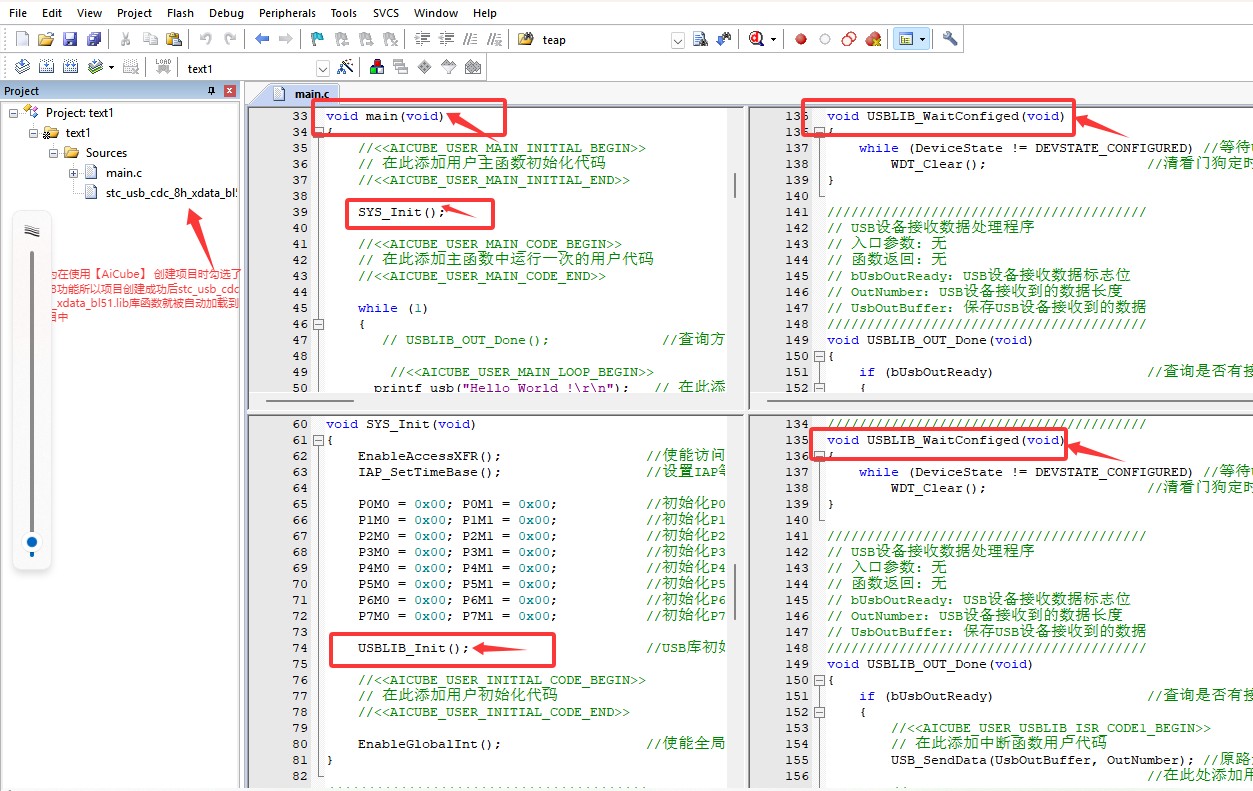Open the Manage Project Items colored blocks icon
The image size is (1253, 791).
[x=377, y=67]
